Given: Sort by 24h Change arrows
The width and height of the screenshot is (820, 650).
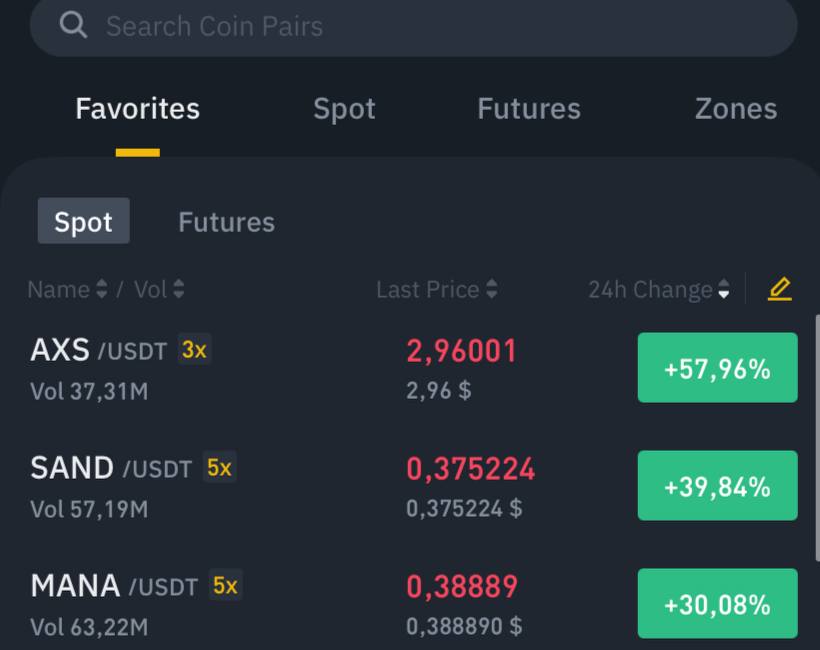Looking at the screenshot, I should 724,289.
